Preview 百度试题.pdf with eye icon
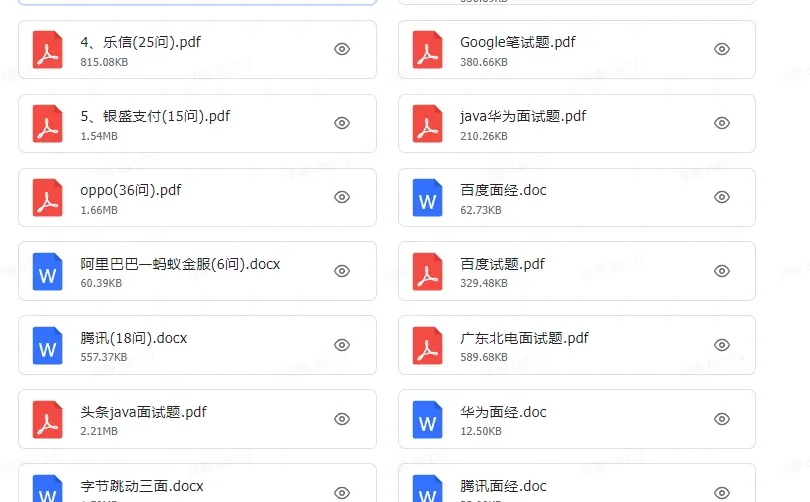 pyautogui.click(x=722, y=271)
